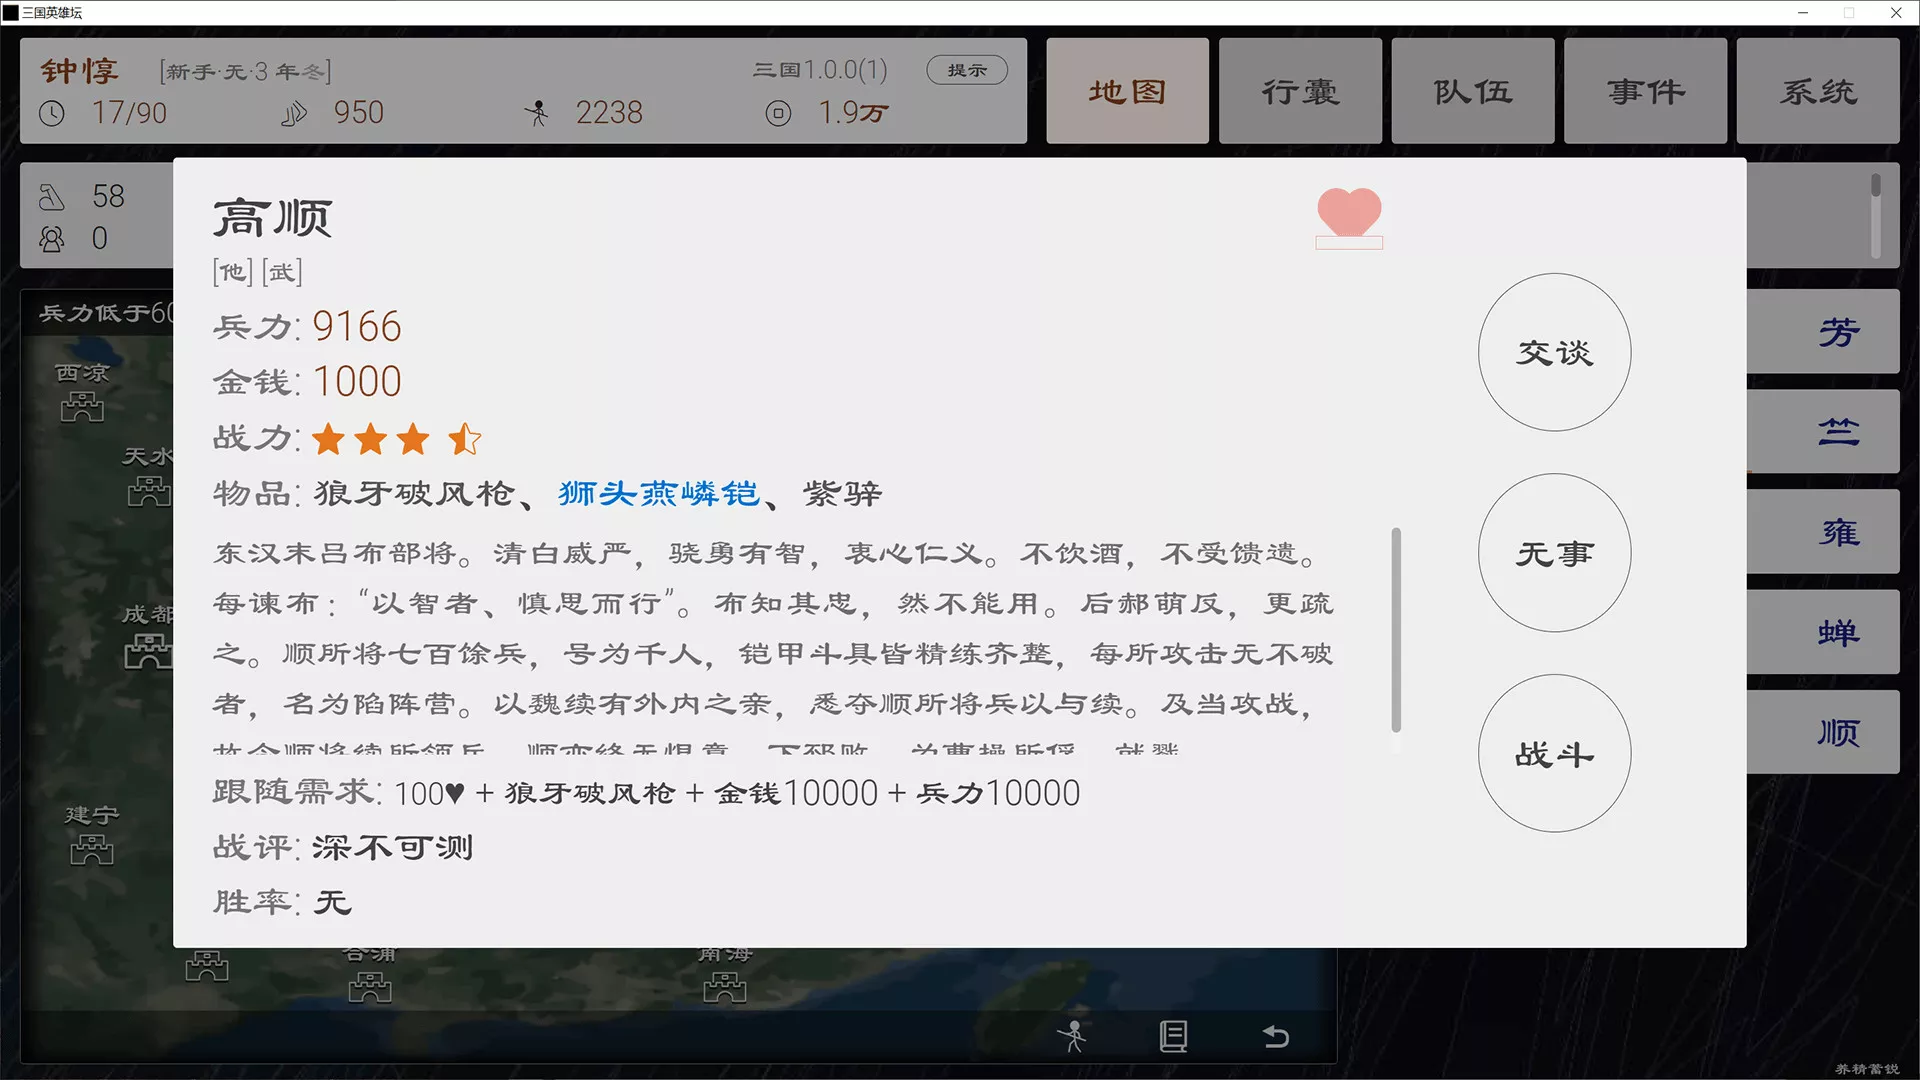Viewport: 1920px width, 1080px height.
Task: Open the 事件 events tab
Action: coord(1645,91)
